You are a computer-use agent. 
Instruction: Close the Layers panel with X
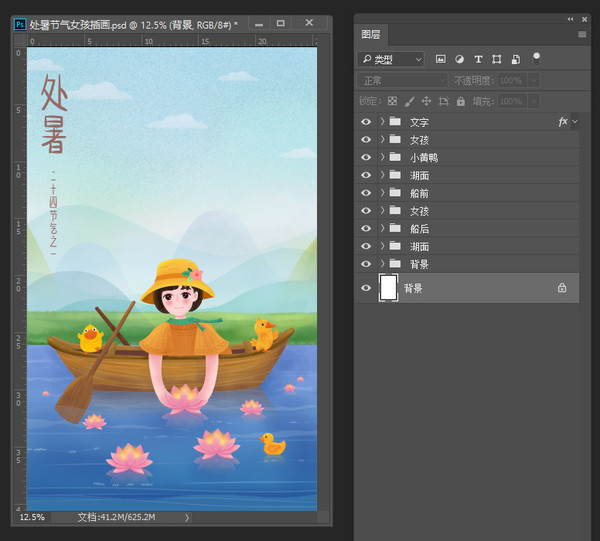click(x=584, y=19)
